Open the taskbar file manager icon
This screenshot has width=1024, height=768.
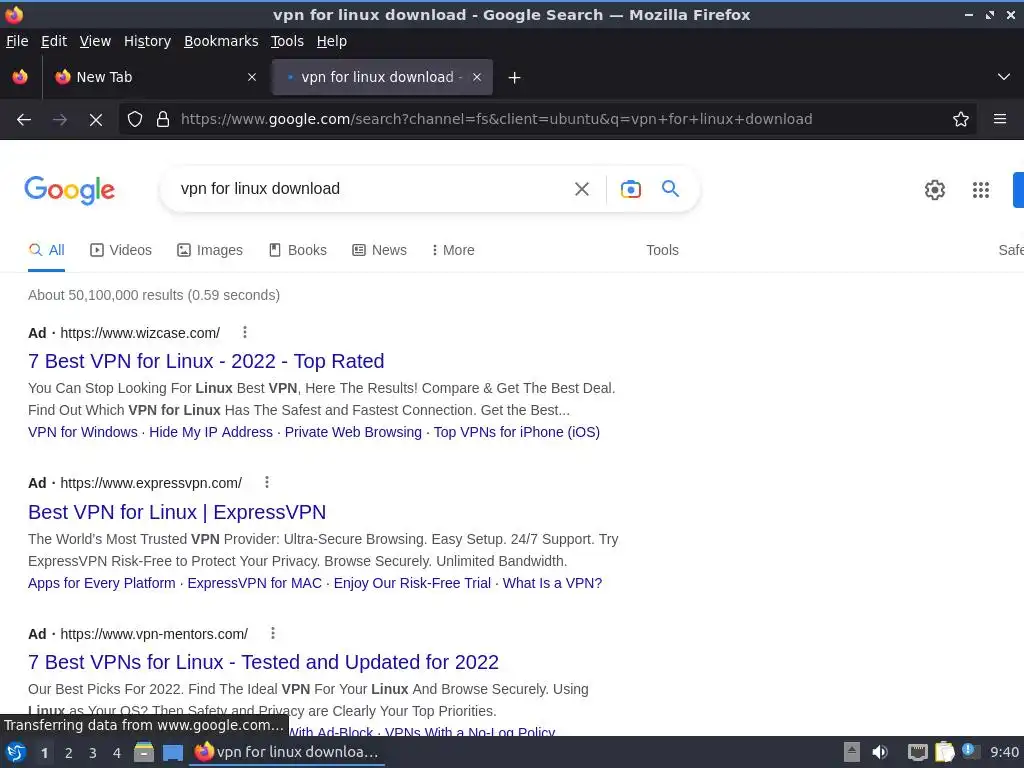pos(144,752)
